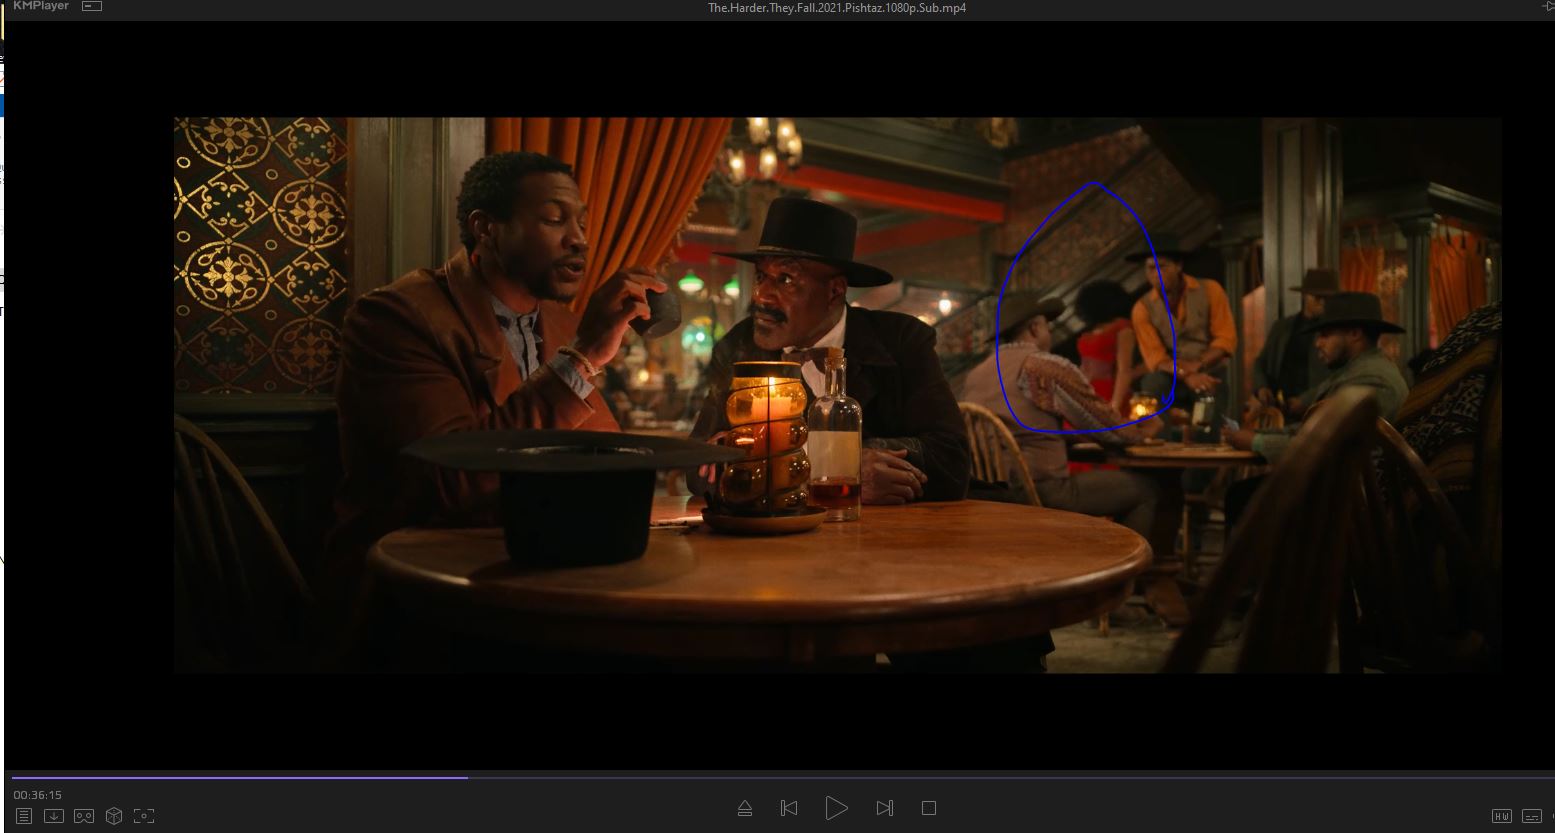Open 3D settings with the cube icon

click(x=114, y=816)
